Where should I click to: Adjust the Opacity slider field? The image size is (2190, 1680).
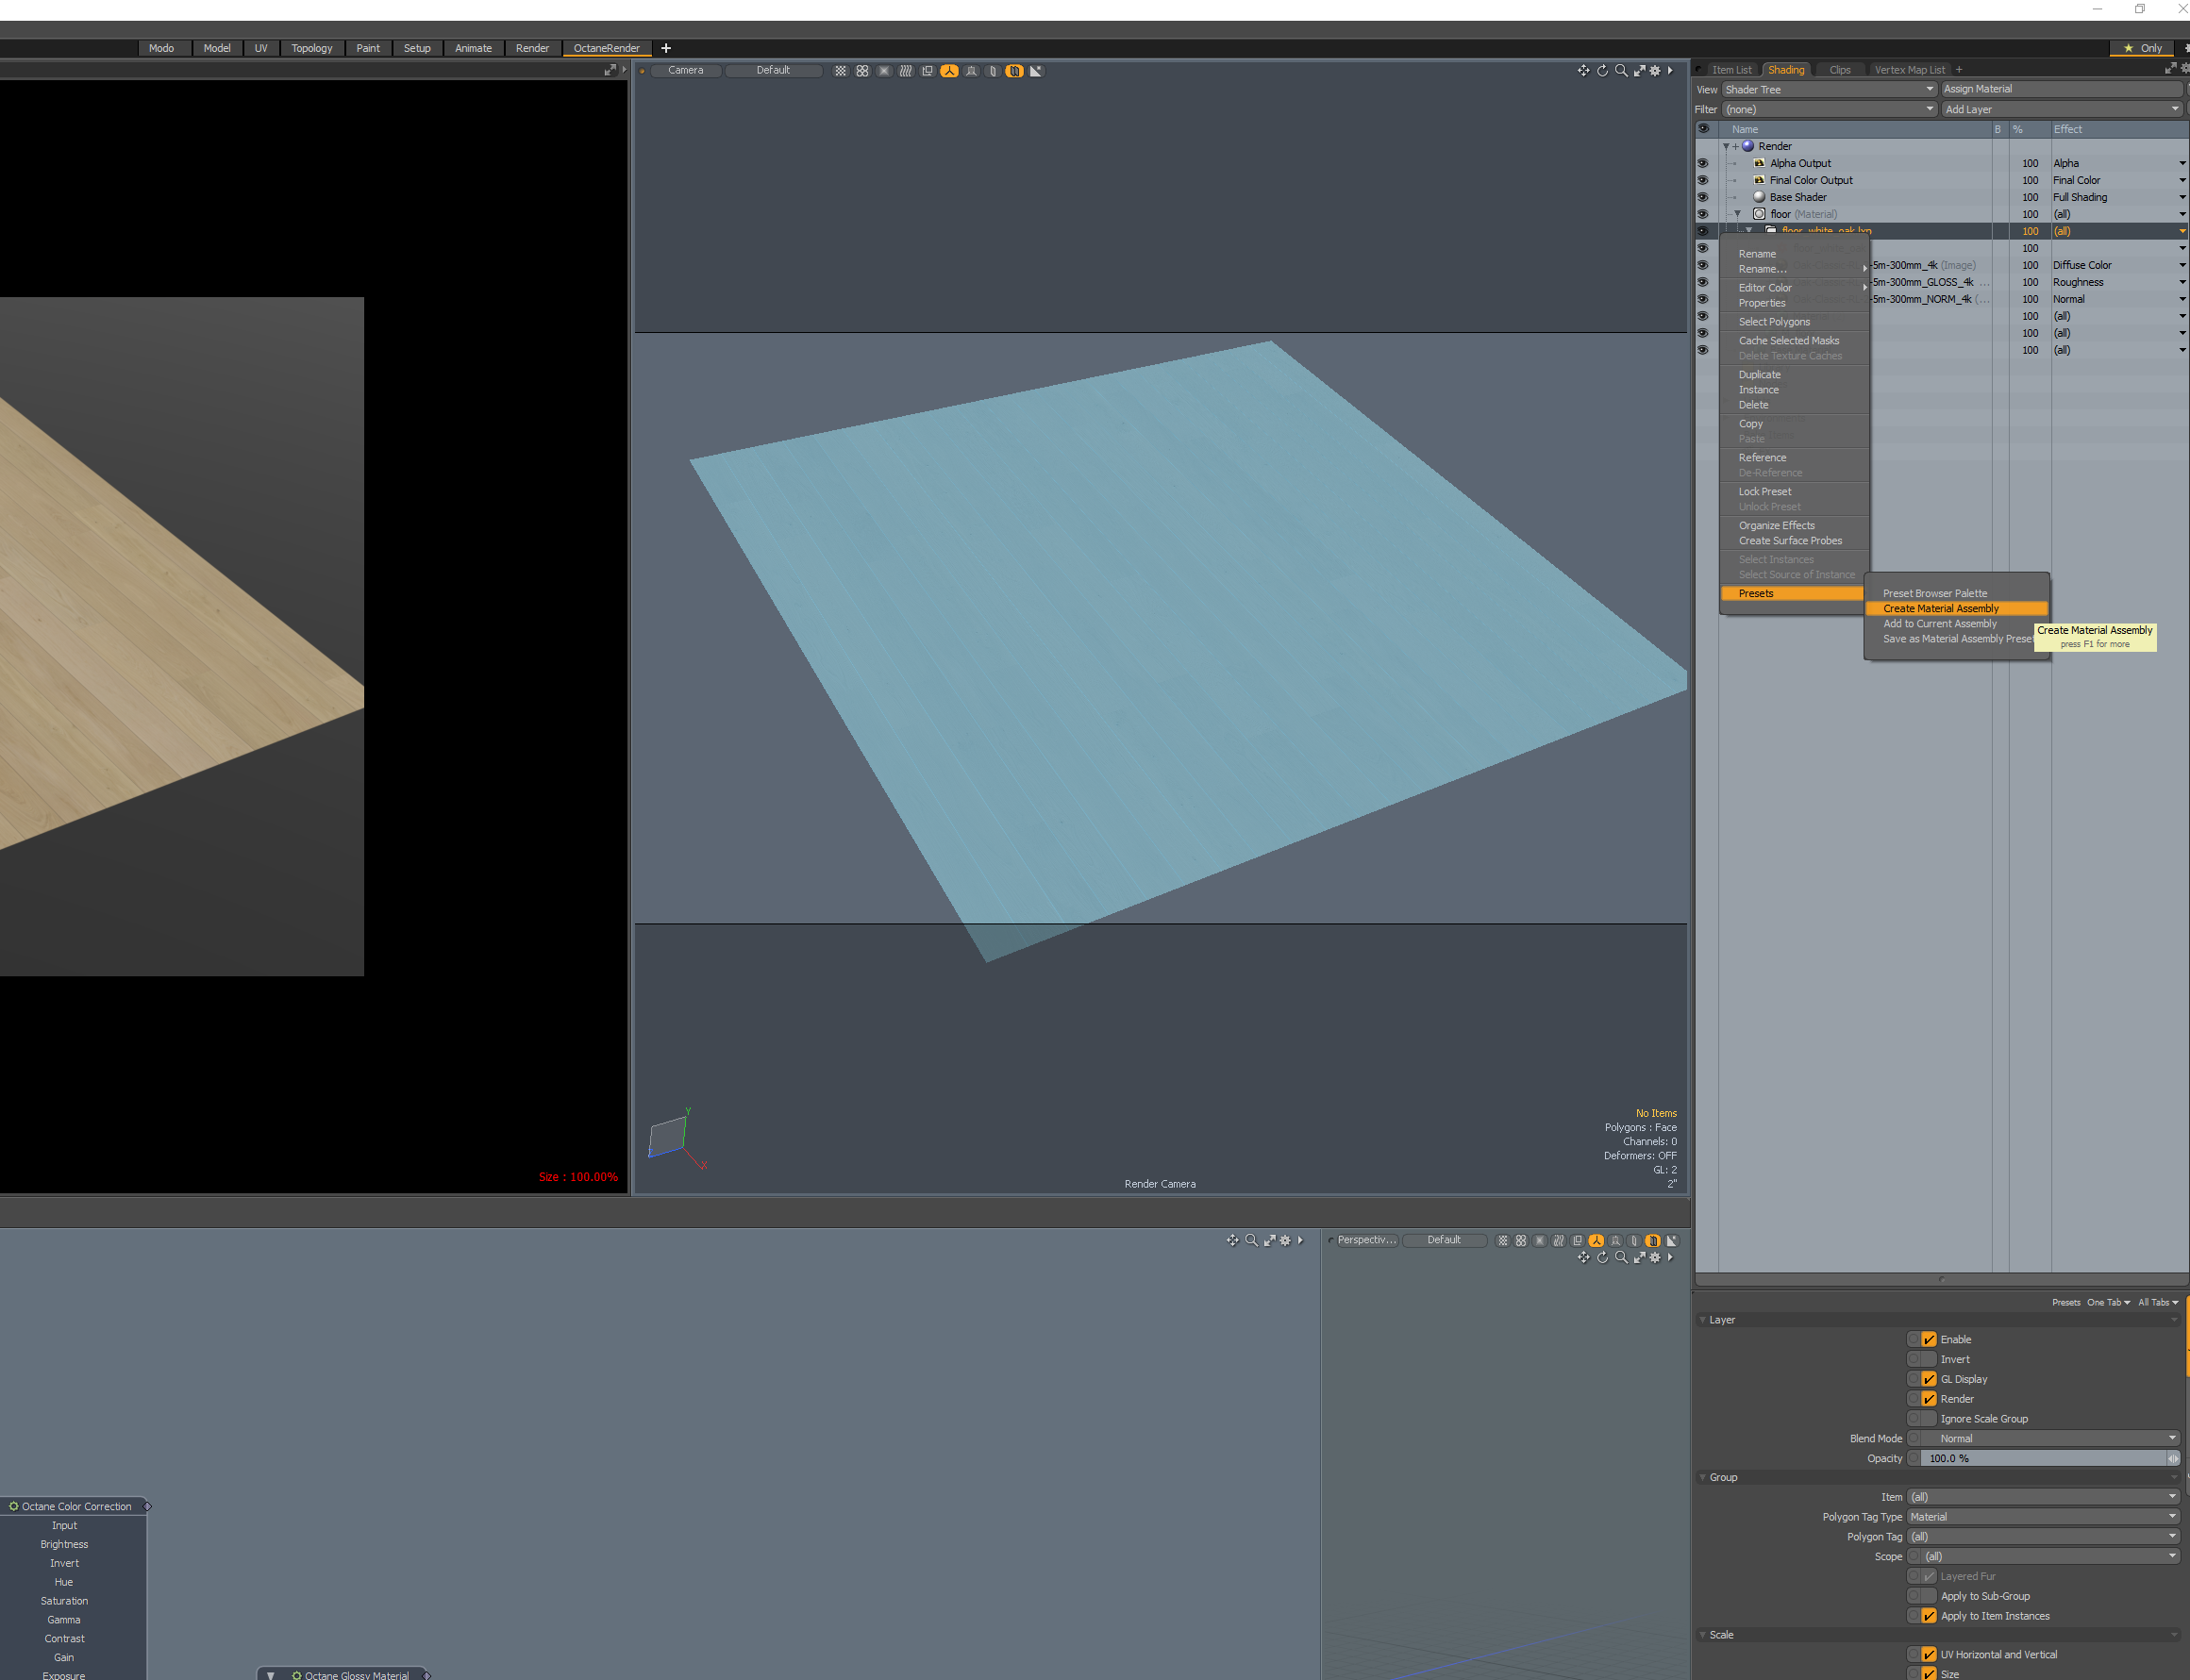pyautogui.click(x=2042, y=1458)
